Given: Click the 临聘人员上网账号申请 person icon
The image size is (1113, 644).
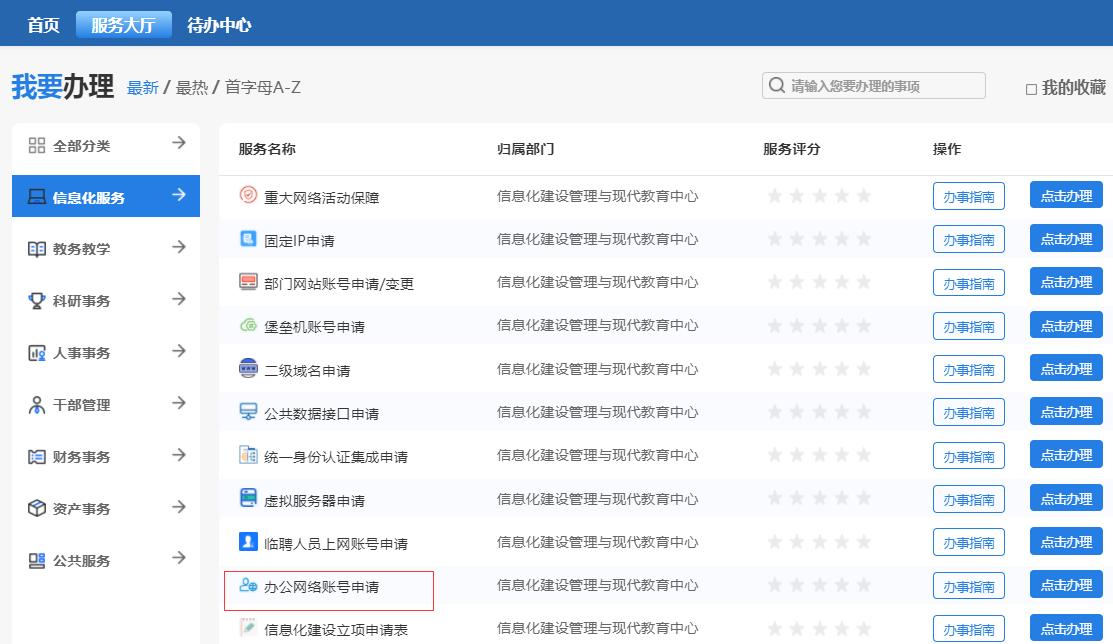Looking at the screenshot, I should click(x=248, y=542).
